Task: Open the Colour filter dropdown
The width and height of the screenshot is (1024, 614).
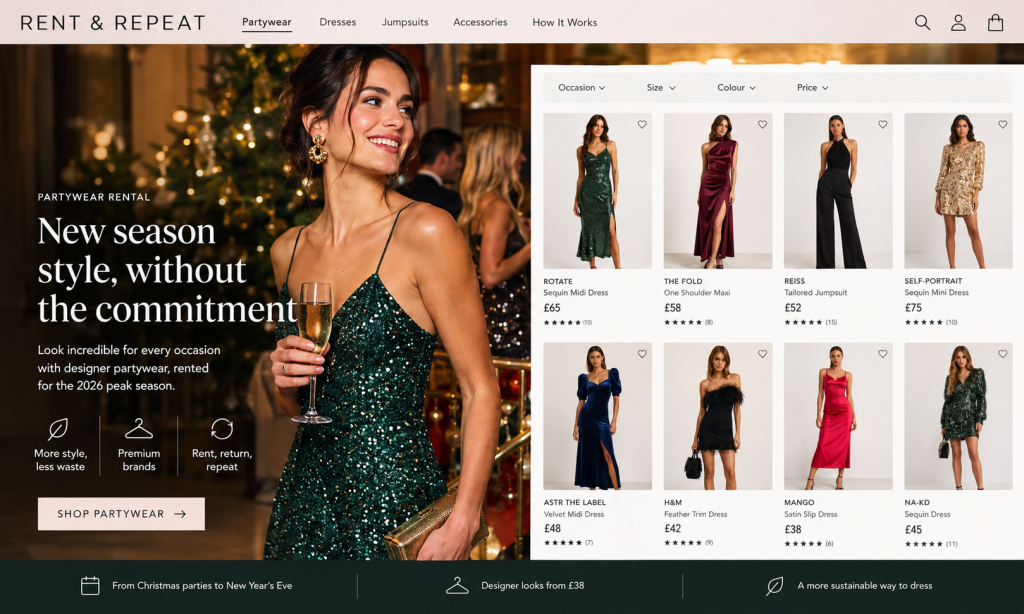Action: pyautogui.click(x=736, y=88)
